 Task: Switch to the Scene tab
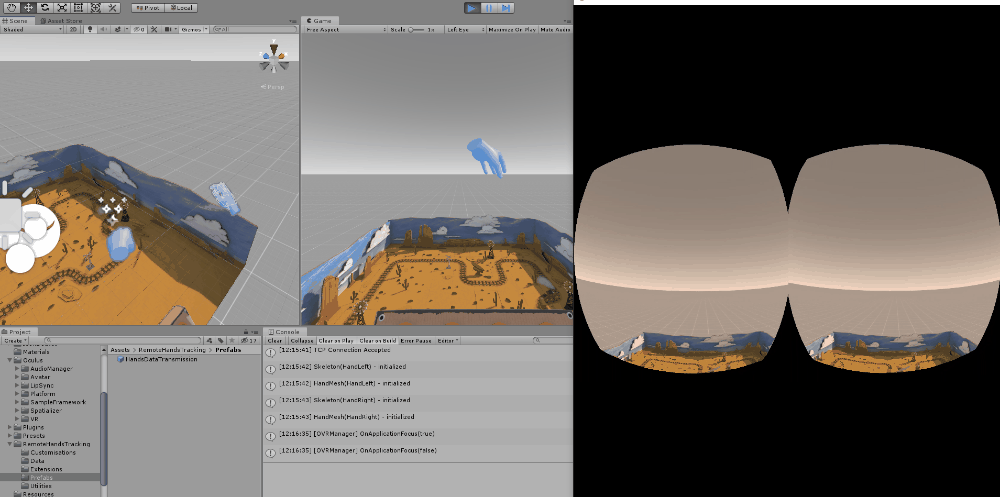(x=16, y=21)
